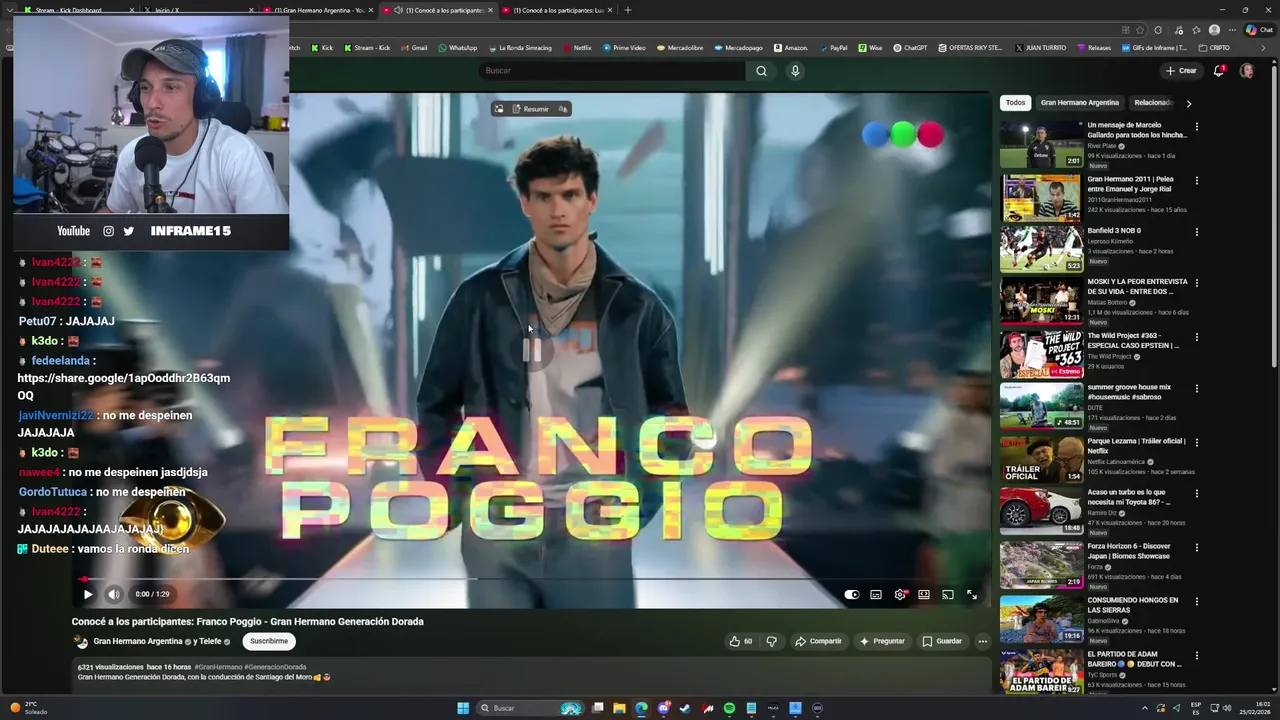Click the Resumir button on the video
1280x720 pixels.
[531, 109]
